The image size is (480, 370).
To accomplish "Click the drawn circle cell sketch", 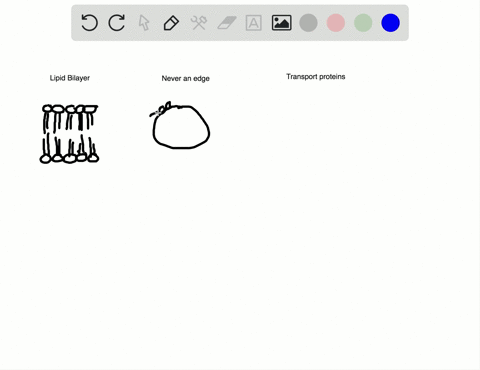I will (180, 125).
